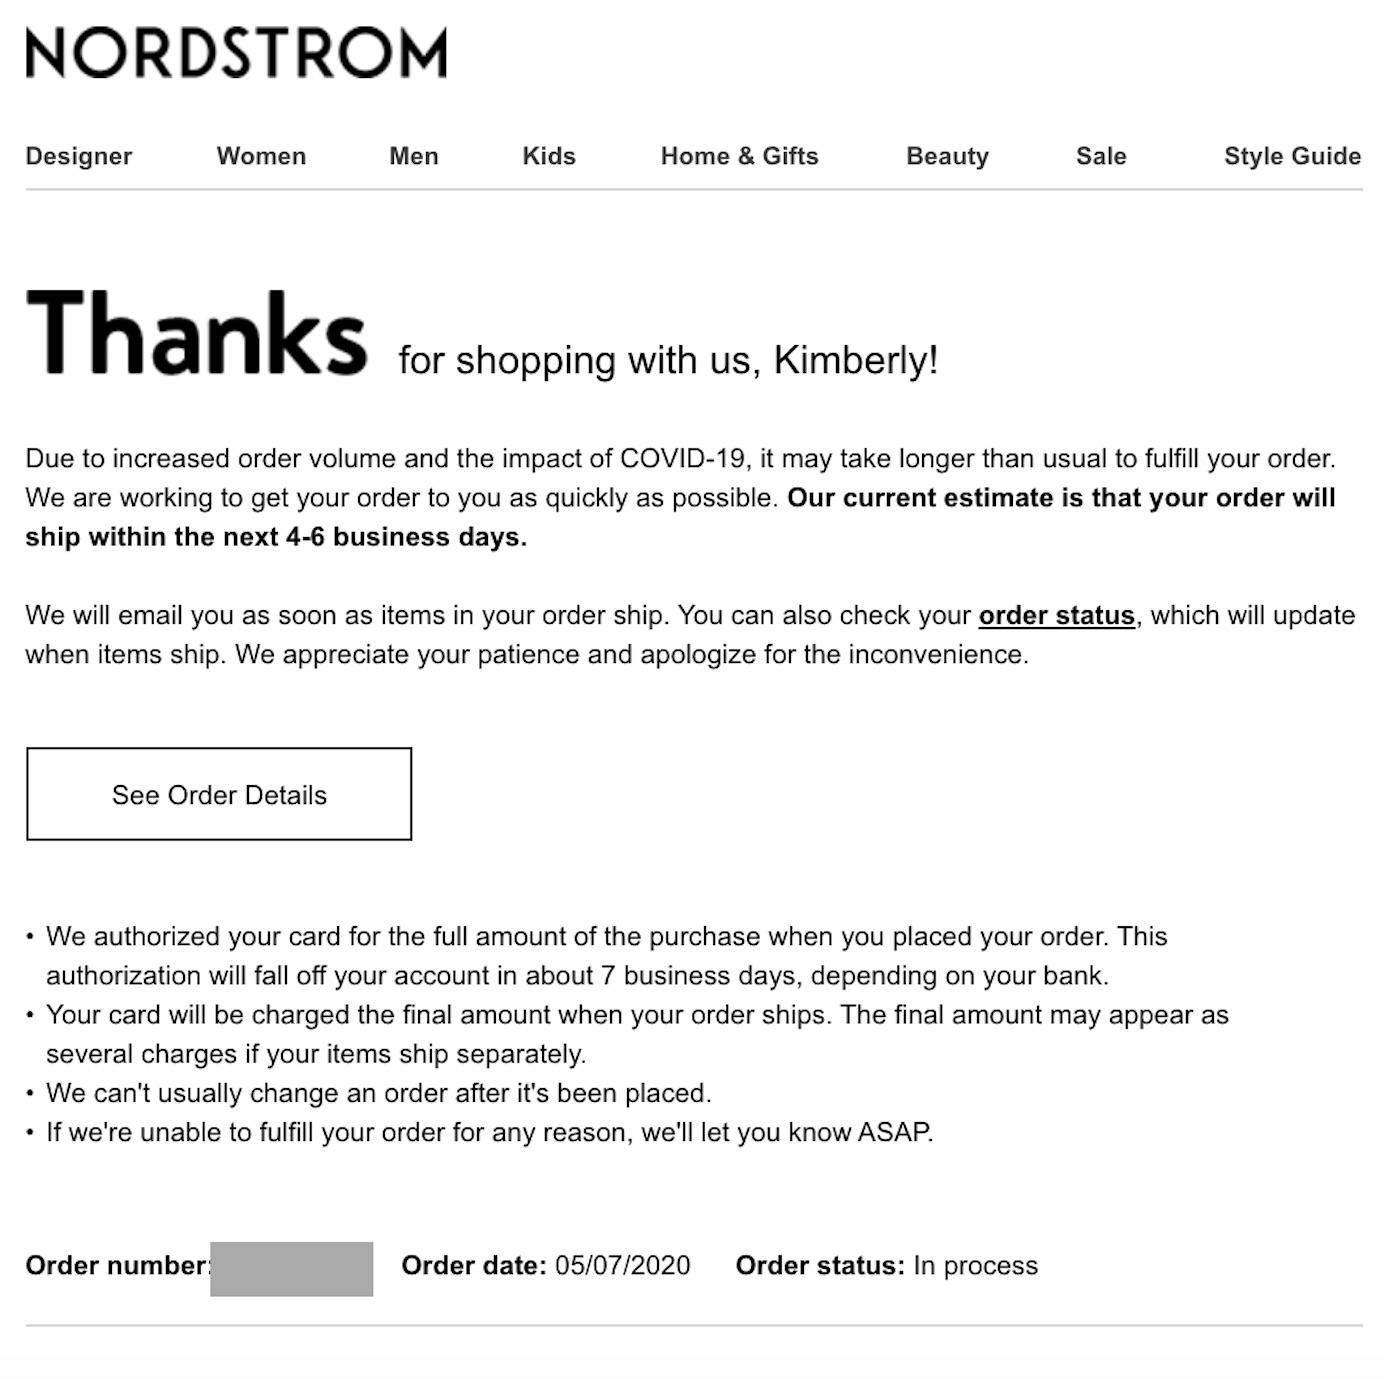Click the bullet about final amount charged

636,1033
